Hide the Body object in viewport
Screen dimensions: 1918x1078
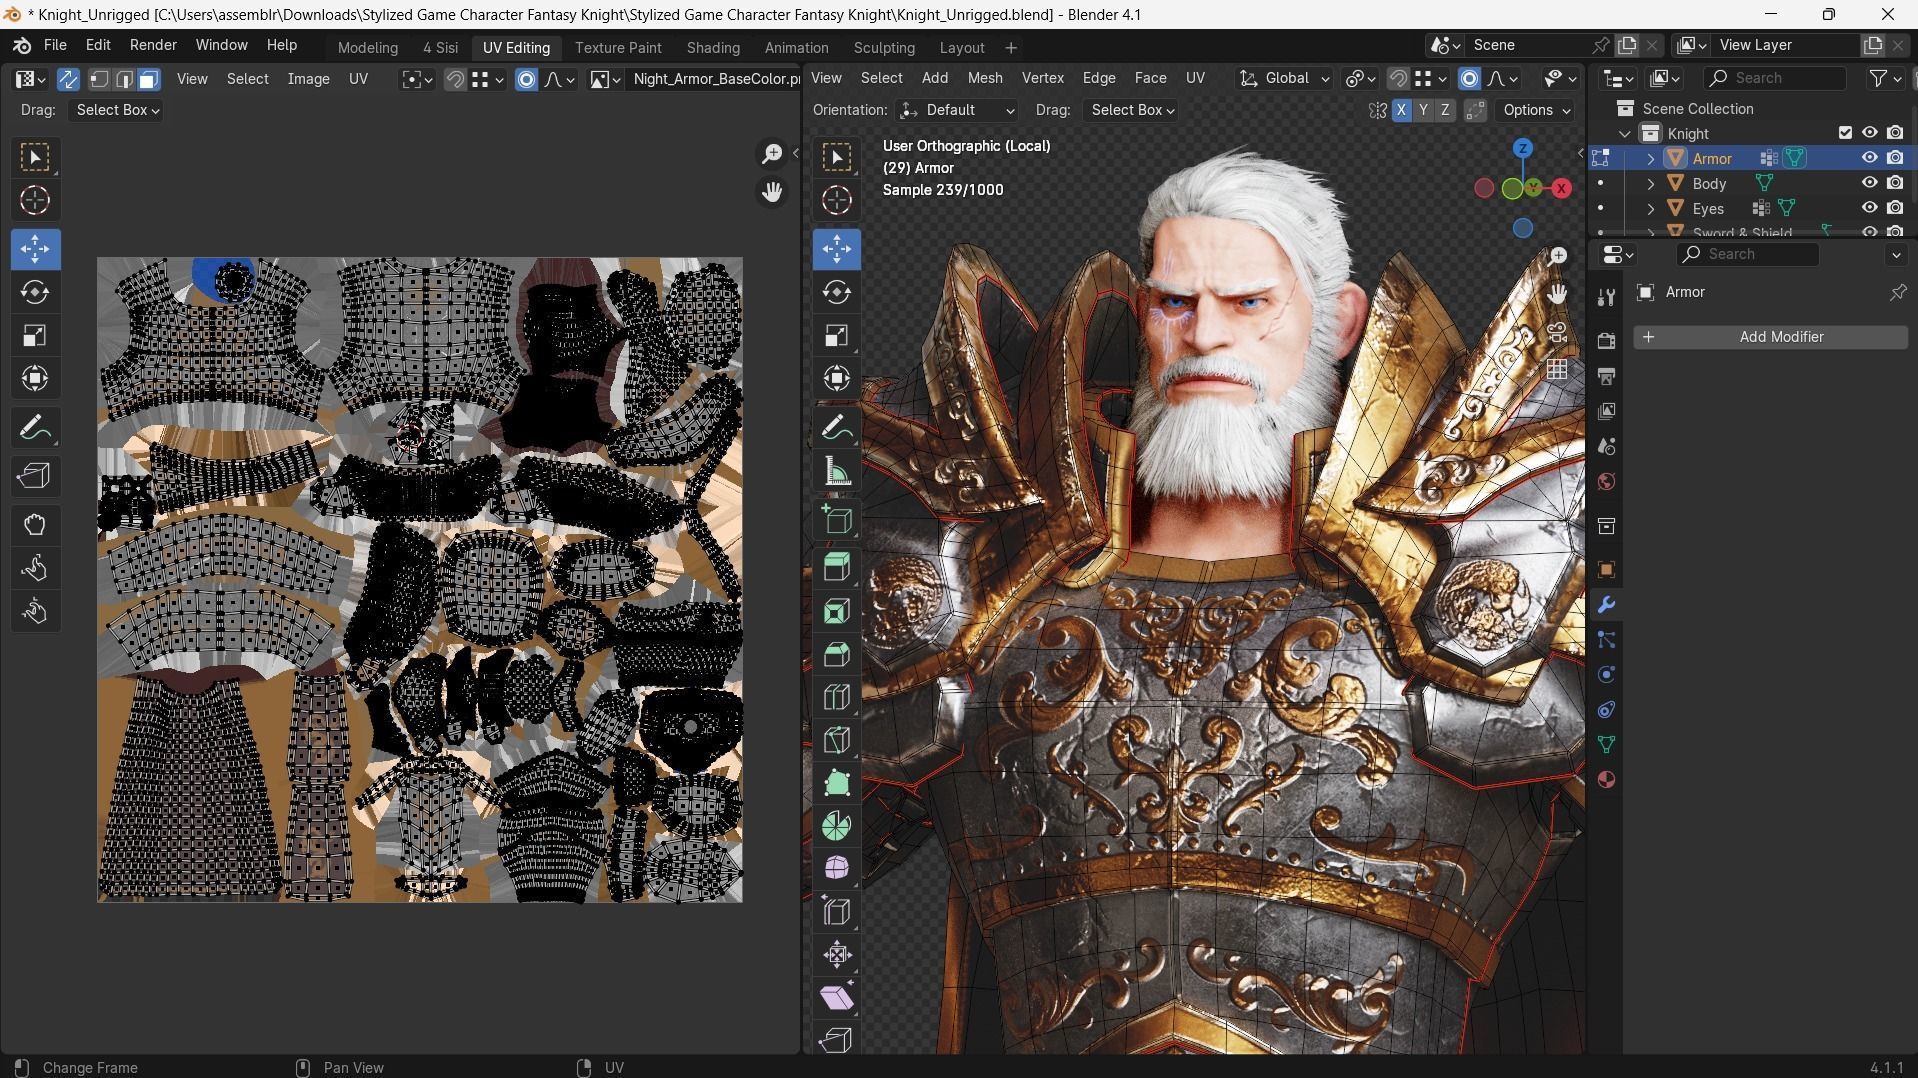click(x=1869, y=183)
